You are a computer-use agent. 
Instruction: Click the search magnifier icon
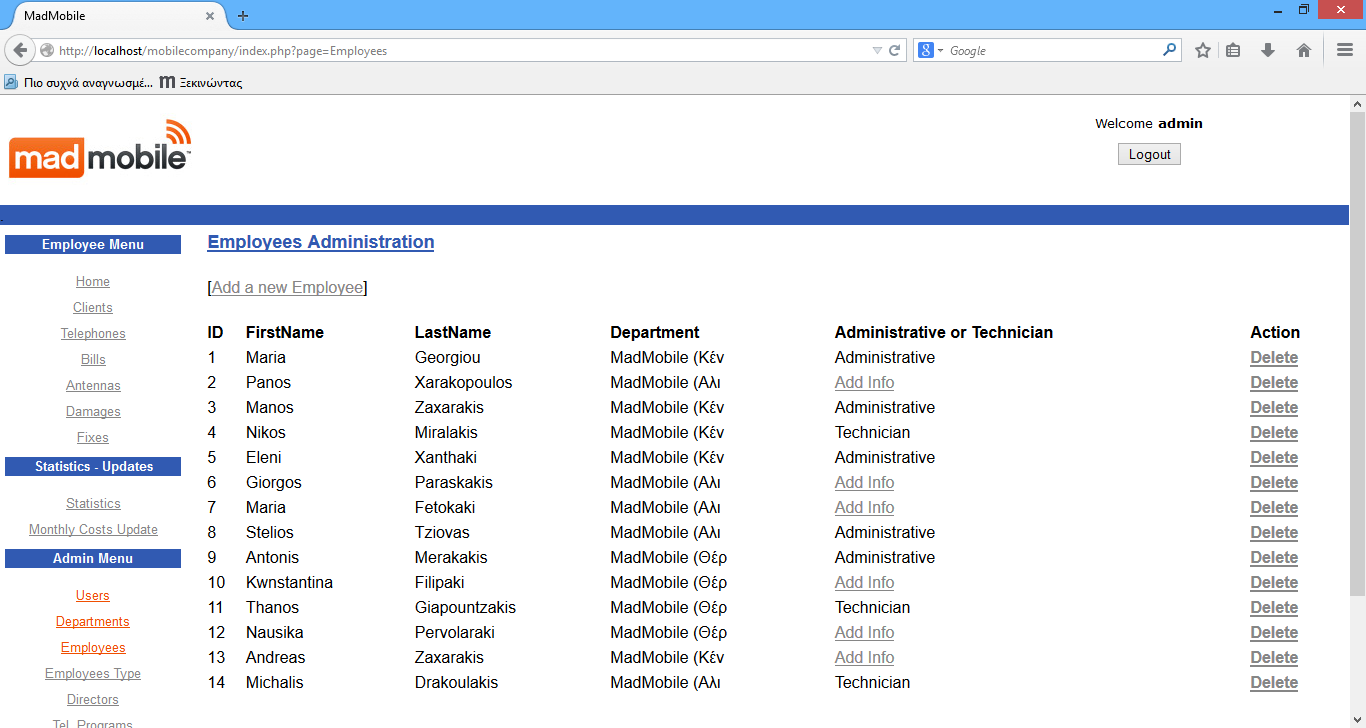pyautogui.click(x=1169, y=50)
